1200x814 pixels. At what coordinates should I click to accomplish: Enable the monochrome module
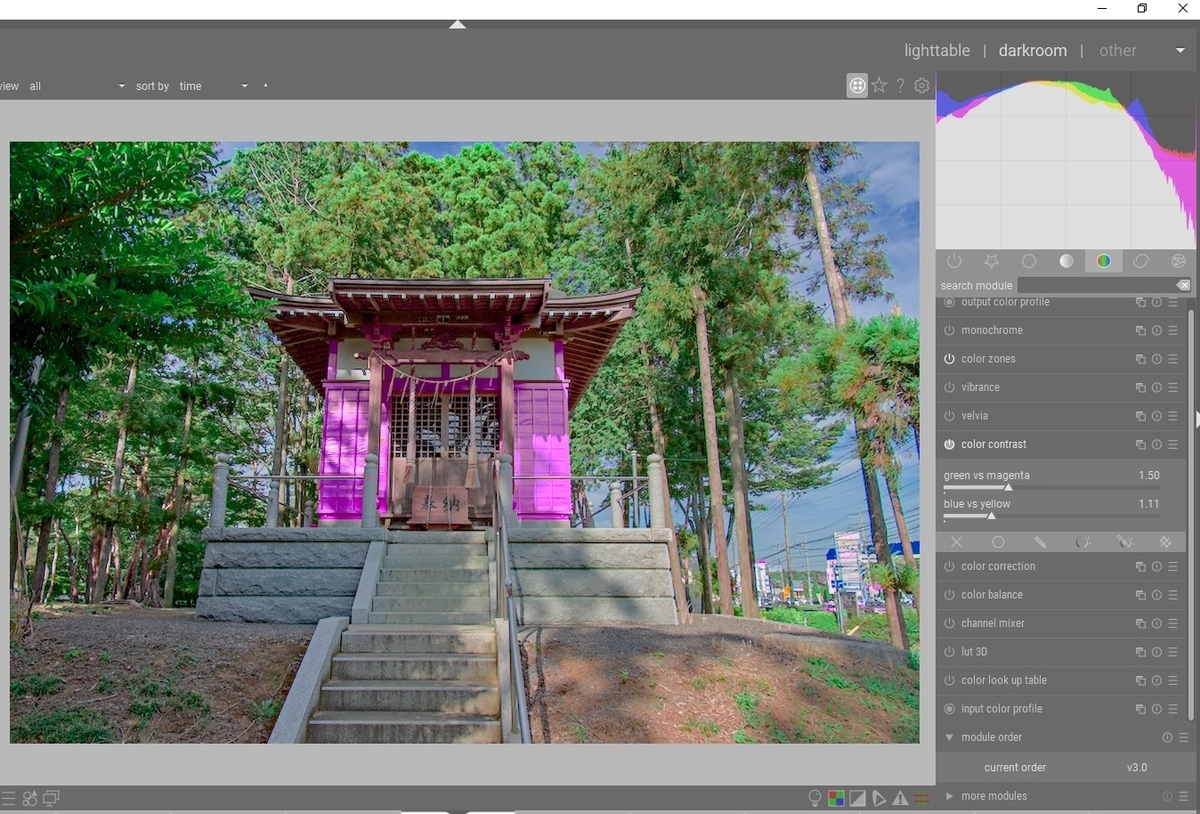[949, 331]
